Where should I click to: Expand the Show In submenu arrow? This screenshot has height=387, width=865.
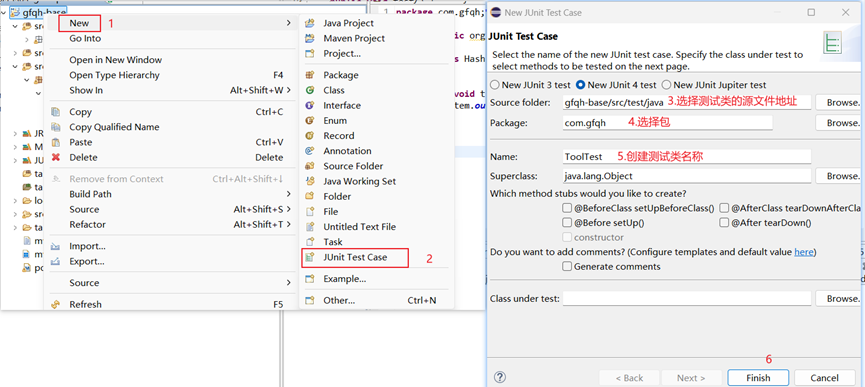click(288, 90)
